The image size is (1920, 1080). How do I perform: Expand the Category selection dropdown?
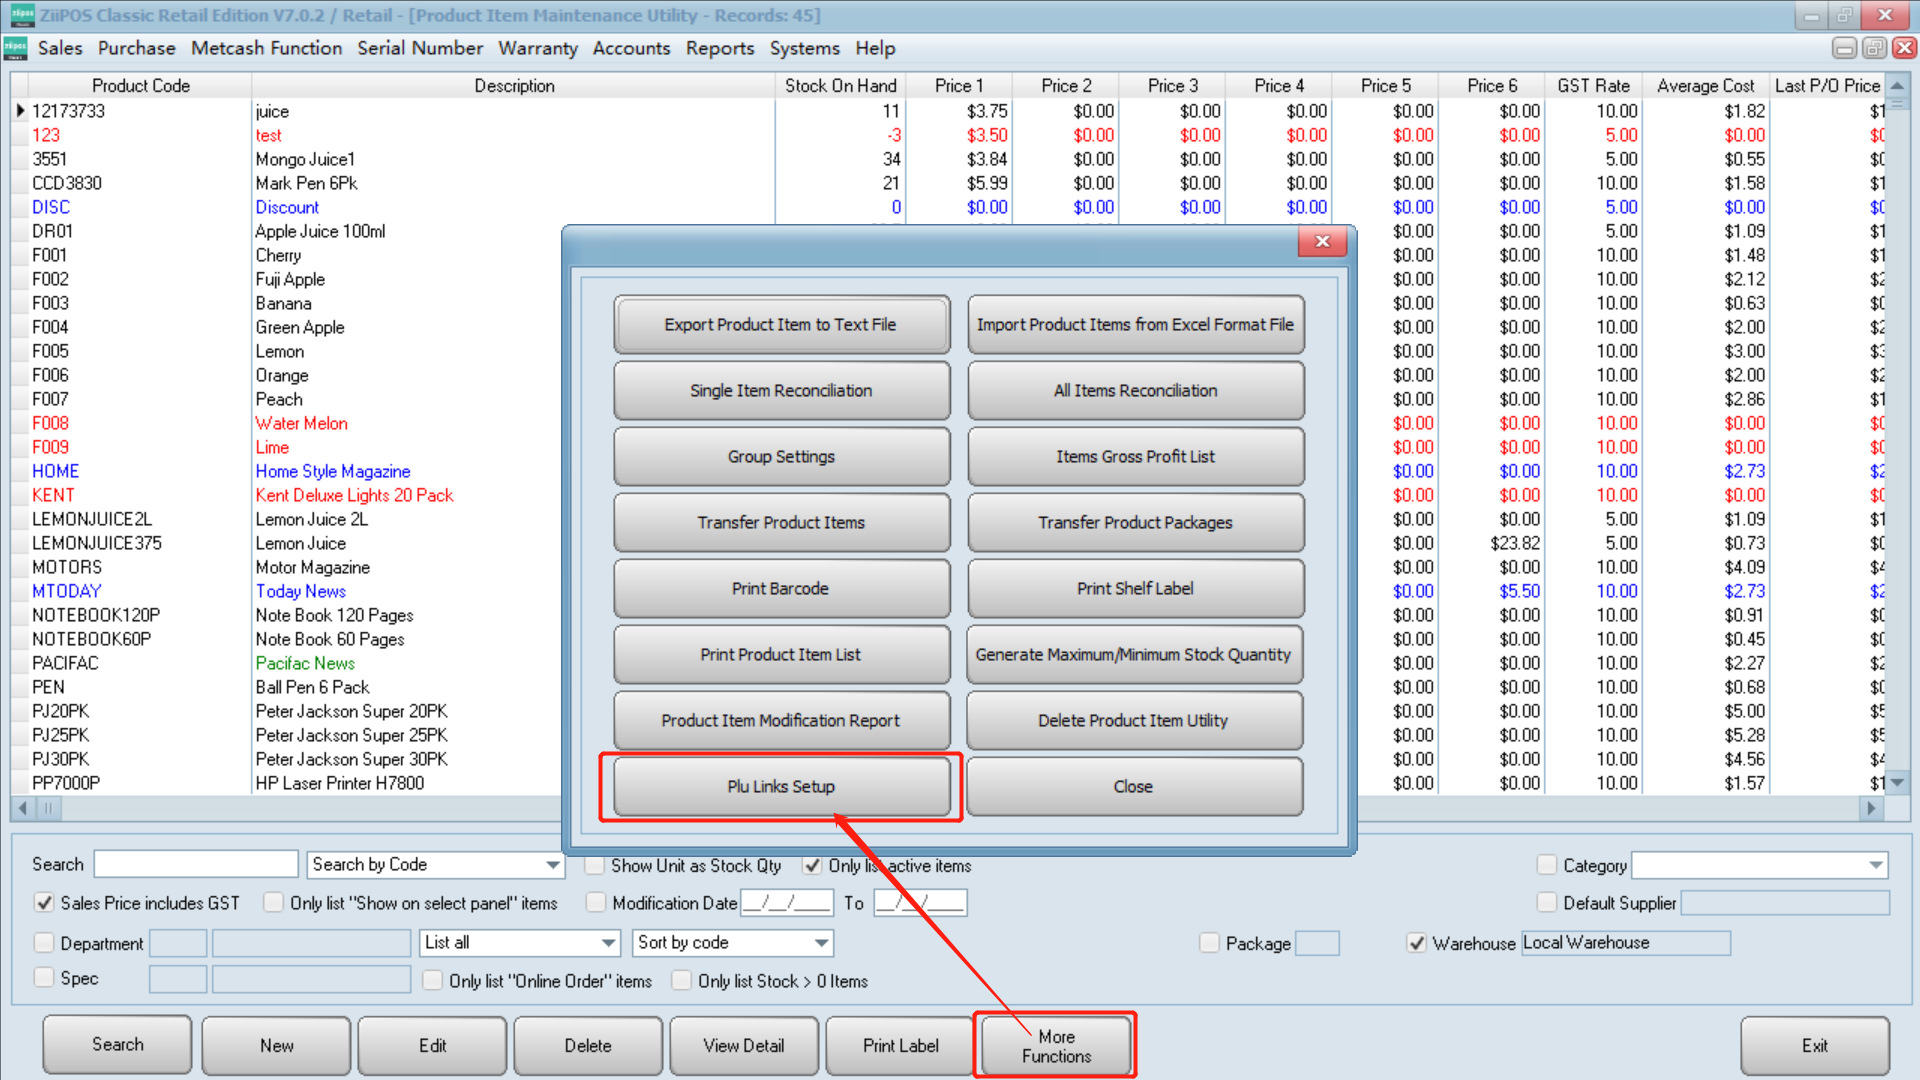pyautogui.click(x=1875, y=865)
